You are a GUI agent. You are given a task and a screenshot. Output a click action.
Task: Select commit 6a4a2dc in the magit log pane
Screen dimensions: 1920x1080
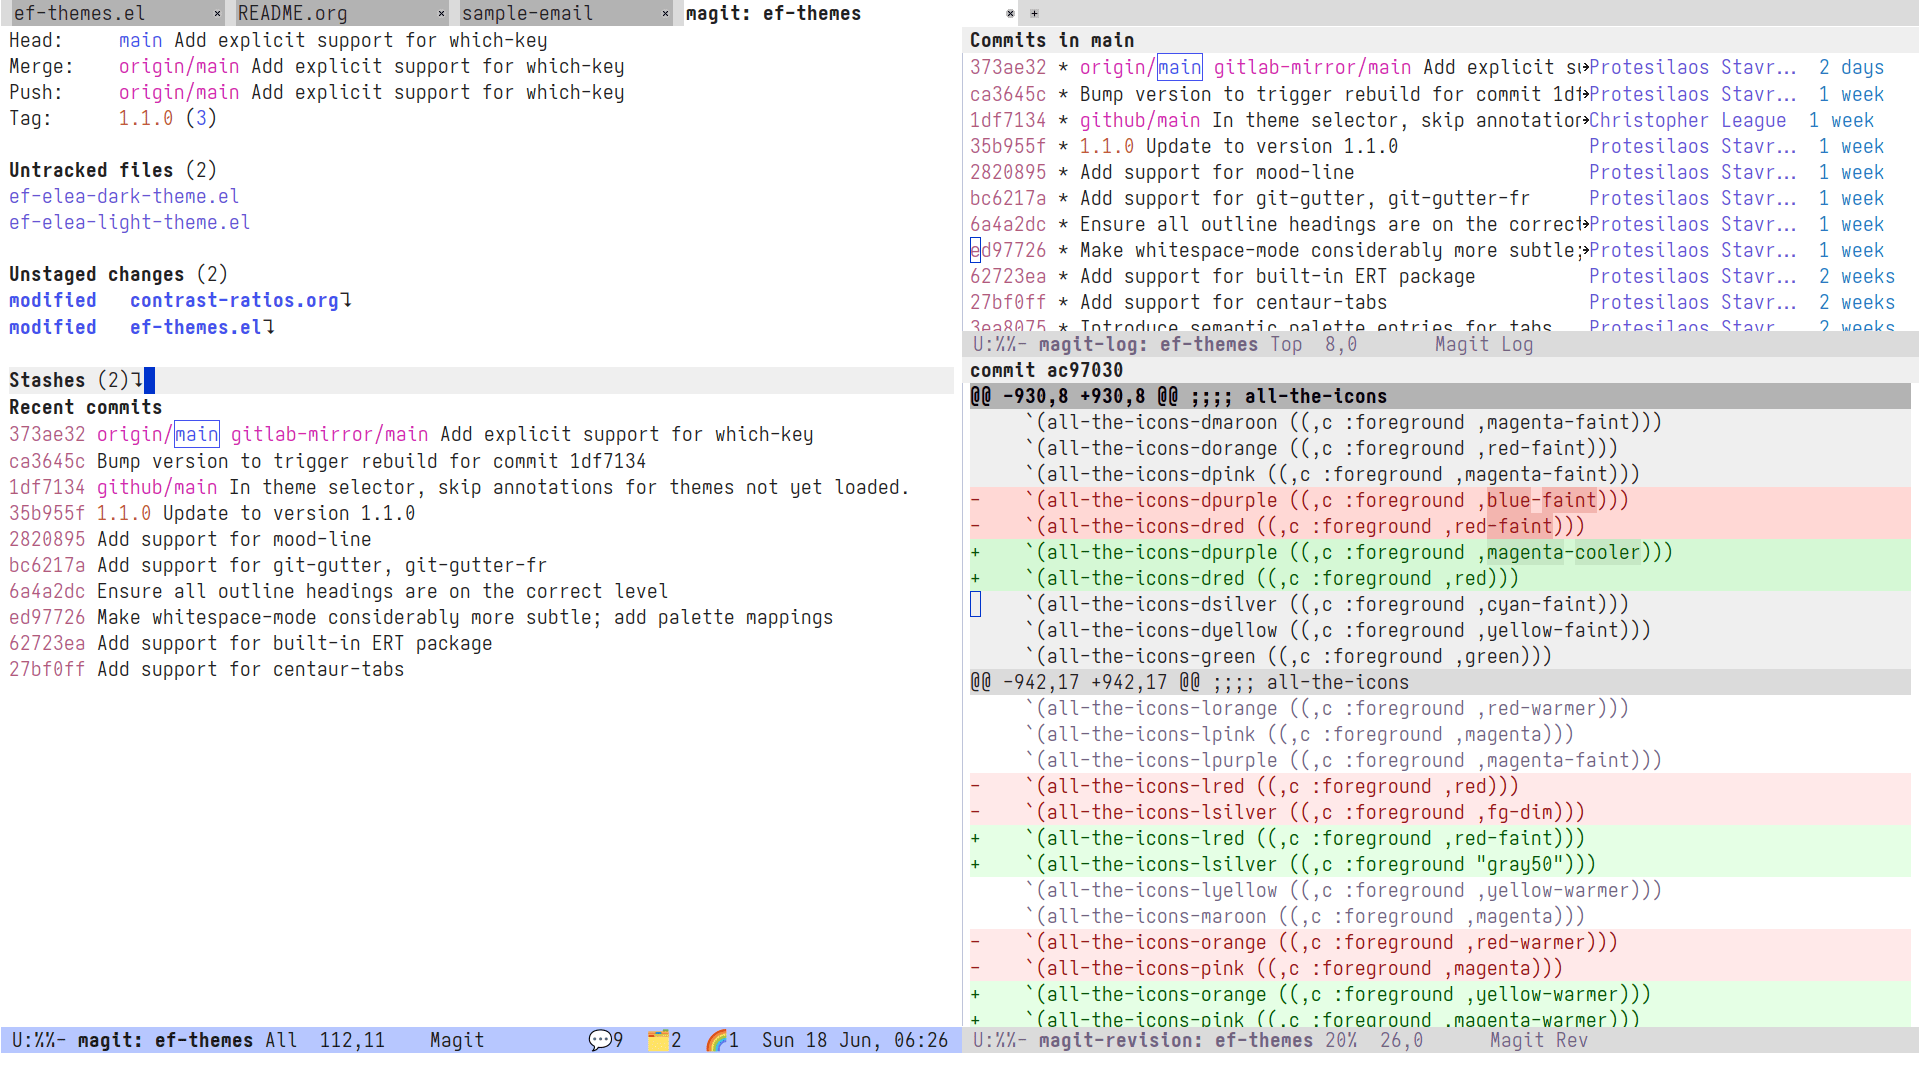coord(1008,224)
